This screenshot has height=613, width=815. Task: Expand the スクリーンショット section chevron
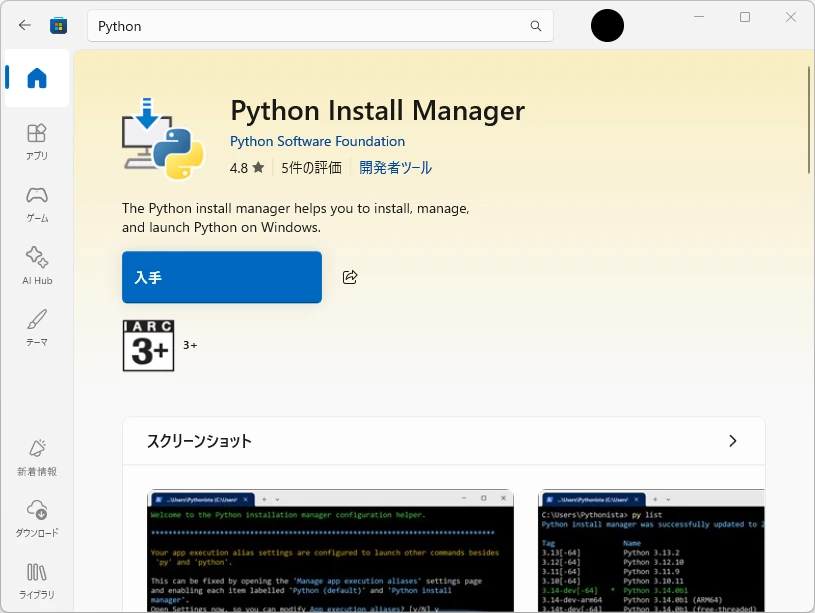tap(732, 441)
